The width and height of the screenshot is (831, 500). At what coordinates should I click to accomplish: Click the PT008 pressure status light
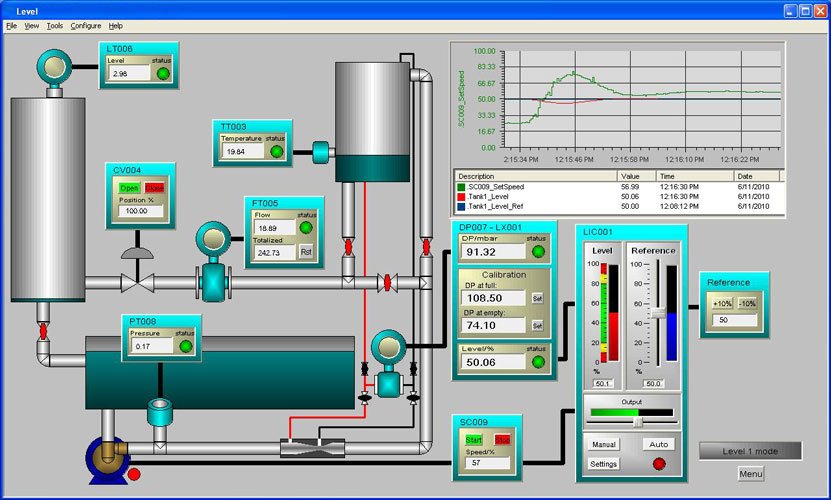point(185,346)
